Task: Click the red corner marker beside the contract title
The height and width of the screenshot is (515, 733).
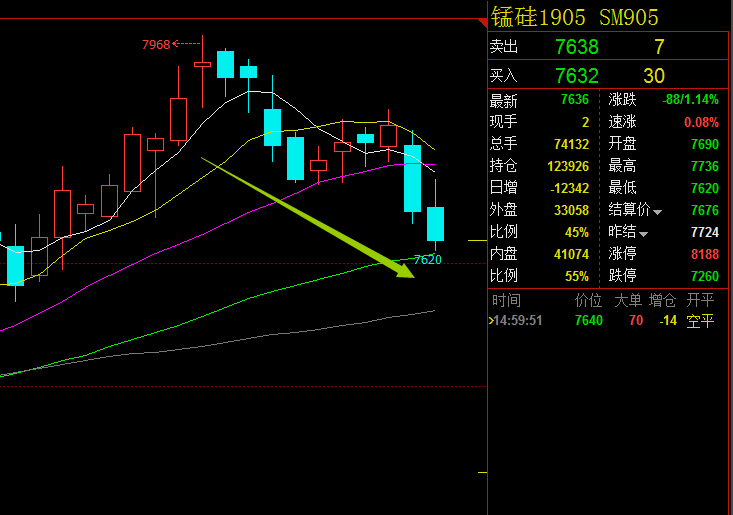Action: point(483,23)
